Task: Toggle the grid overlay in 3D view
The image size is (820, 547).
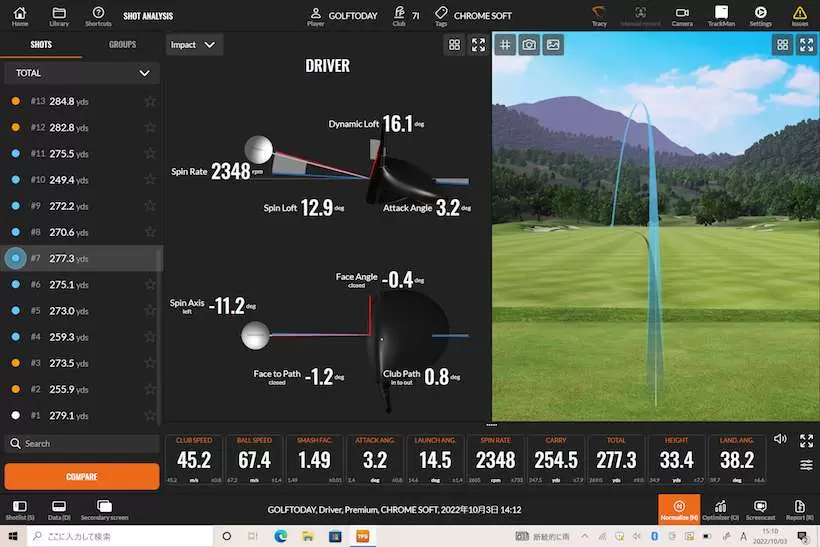Action: [x=506, y=45]
